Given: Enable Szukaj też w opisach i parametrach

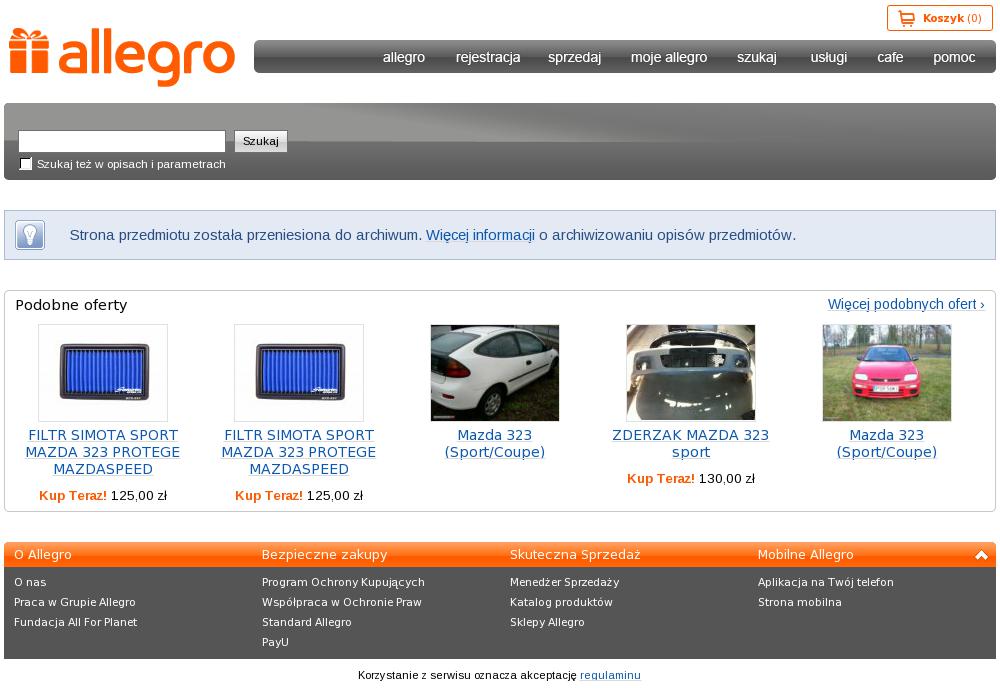Looking at the screenshot, I should 26,164.
